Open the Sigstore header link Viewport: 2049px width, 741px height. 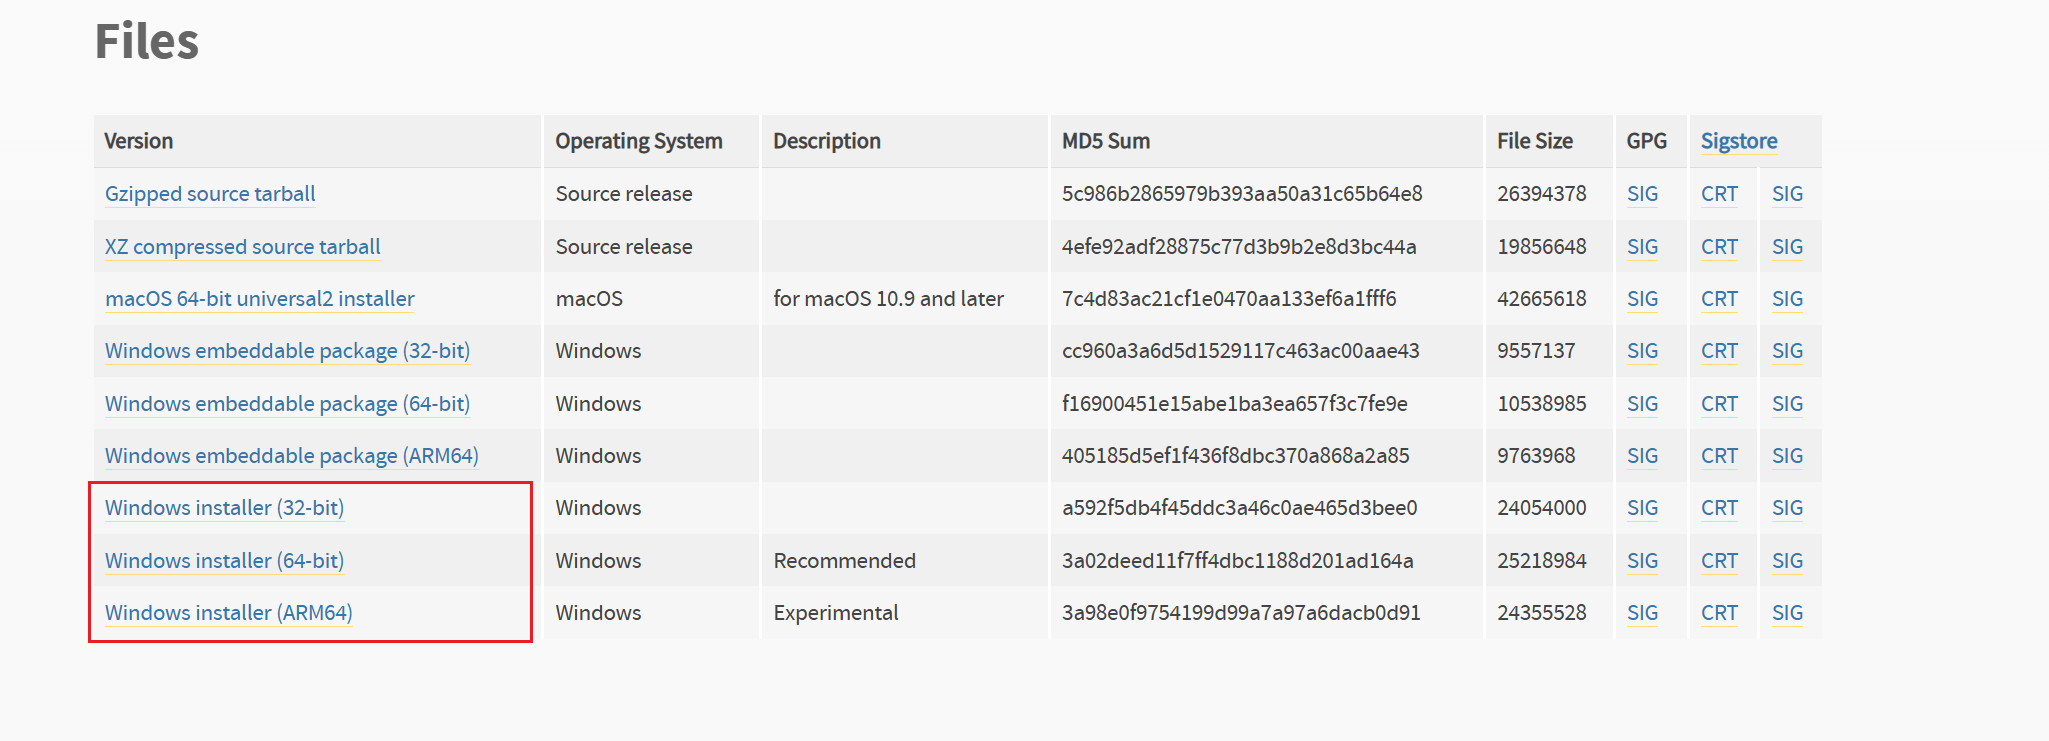[1739, 141]
